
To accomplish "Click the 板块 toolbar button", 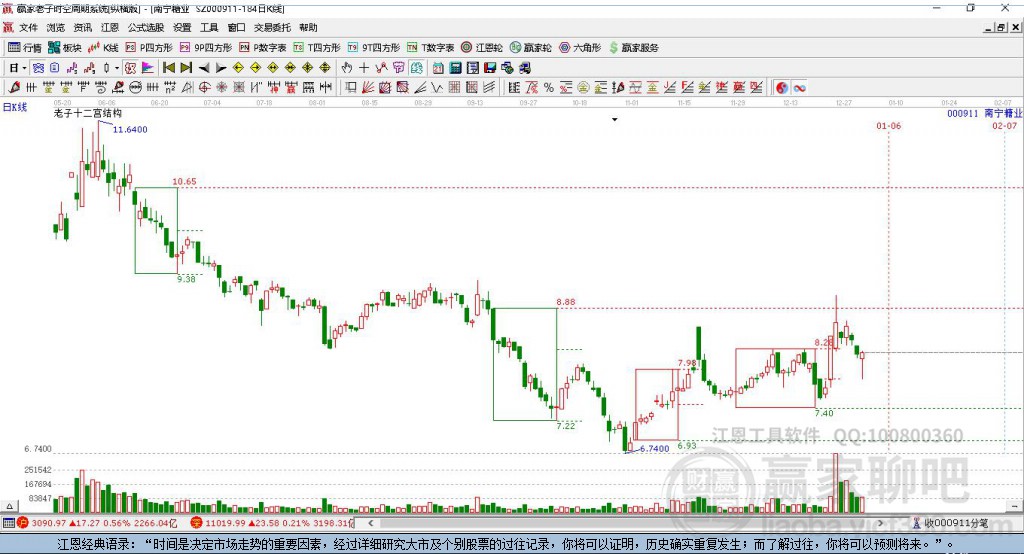I will [x=65, y=48].
